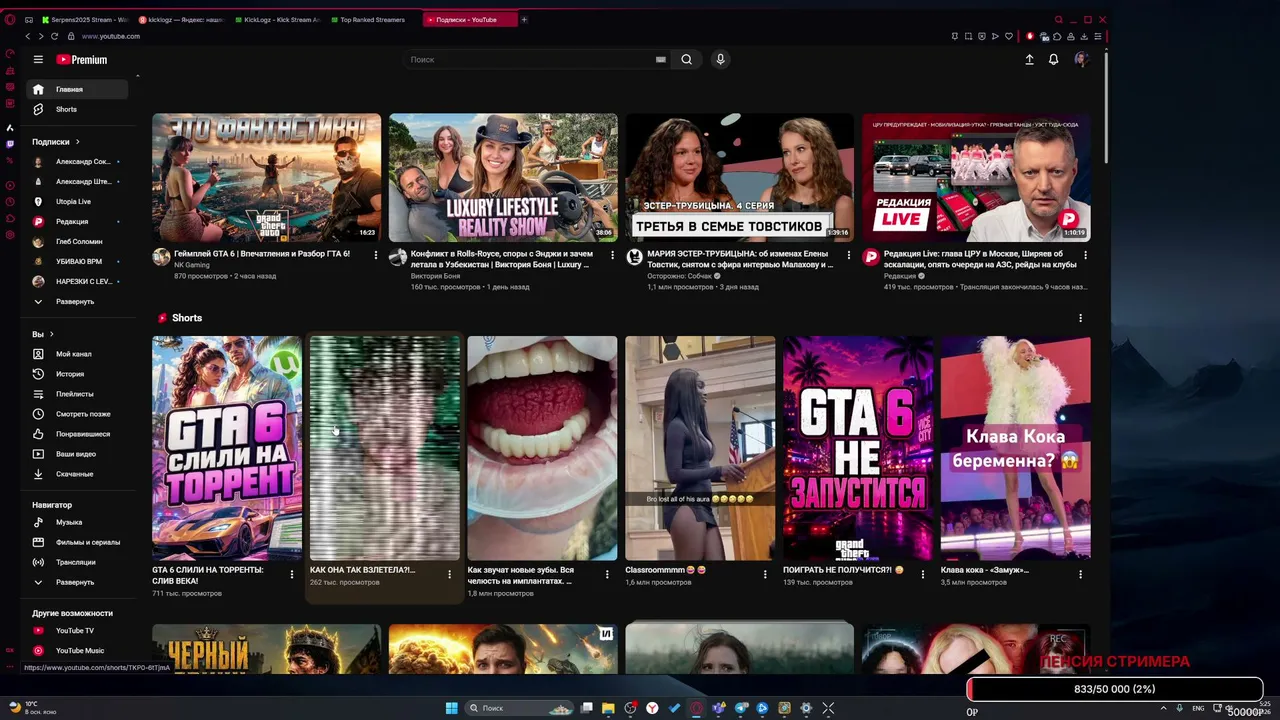Open more options for the Виктория Боня video
Viewport: 1280px width, 720px height.
pos(612,255)
